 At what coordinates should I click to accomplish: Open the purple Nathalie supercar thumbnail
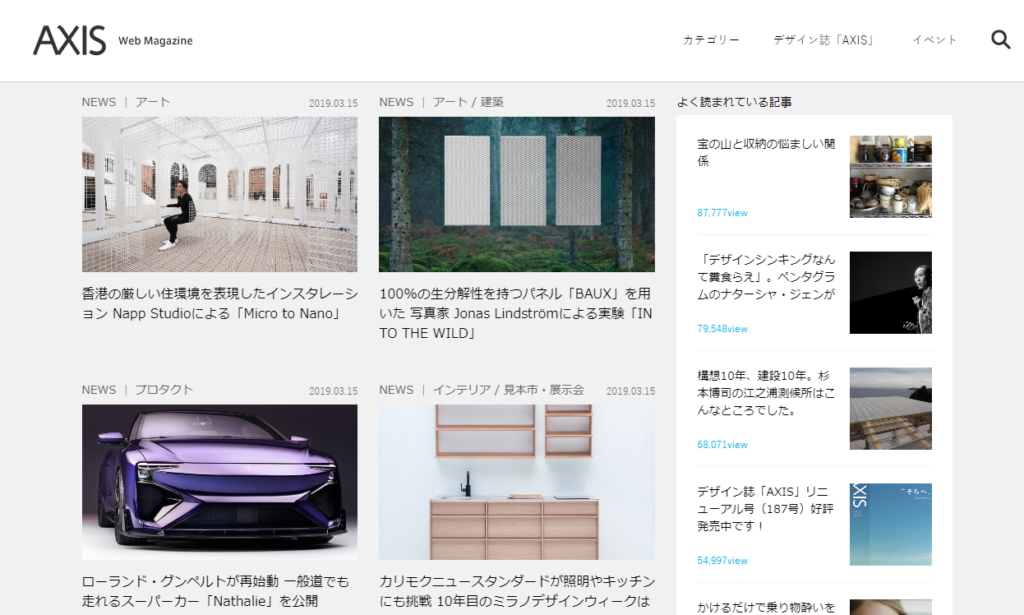click(219, 482)
